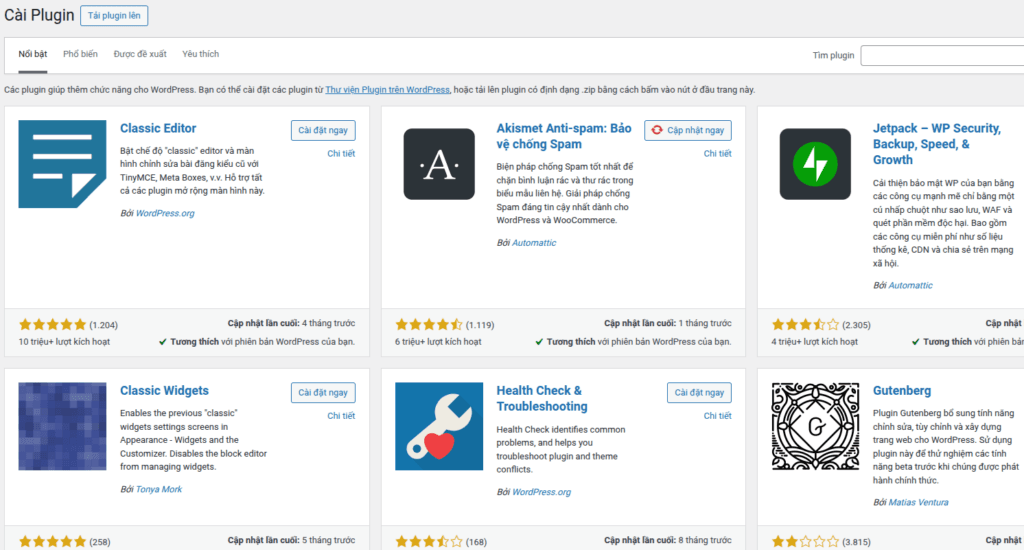The height and width of the screenshot is (550, 1024).
Task: Click the (2.305) rating count
Action: 856,325
